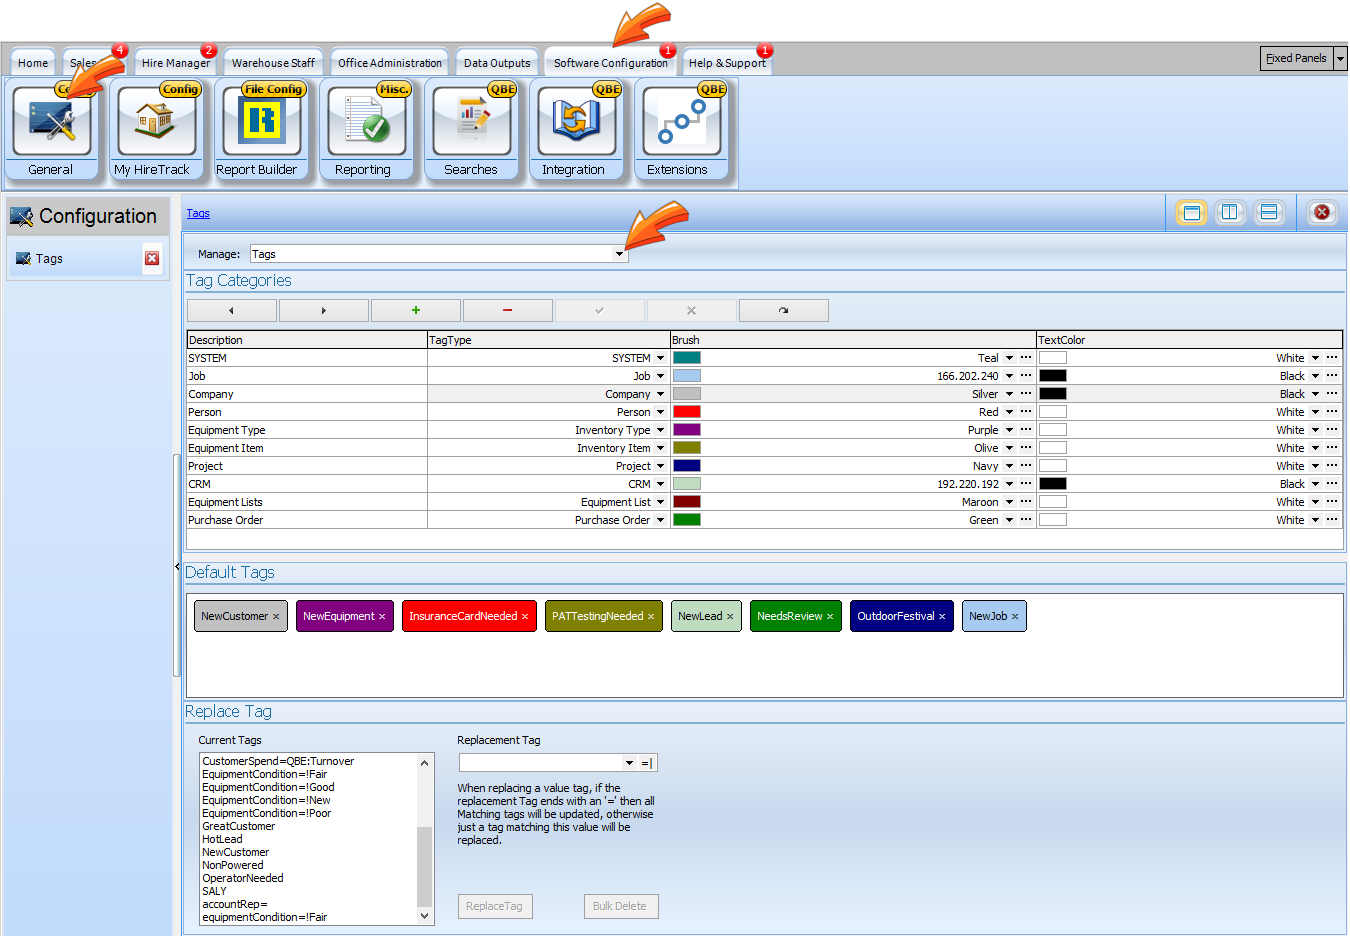Open My HireTrack config icon
This screenshot has width=1350, height=938.
coord(154,128)
